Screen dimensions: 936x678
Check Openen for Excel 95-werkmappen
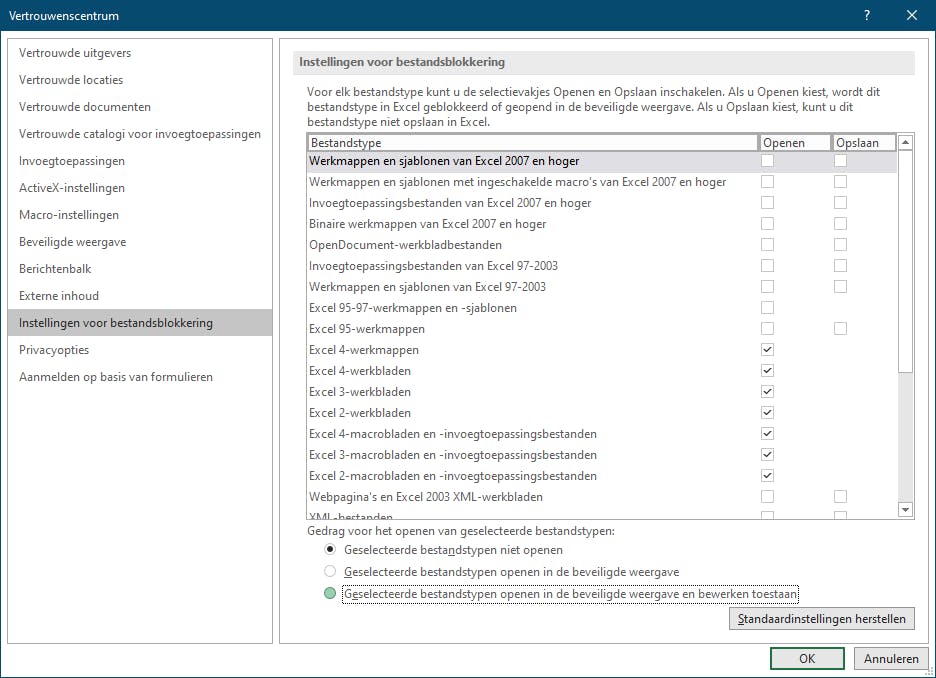point(767,329)
